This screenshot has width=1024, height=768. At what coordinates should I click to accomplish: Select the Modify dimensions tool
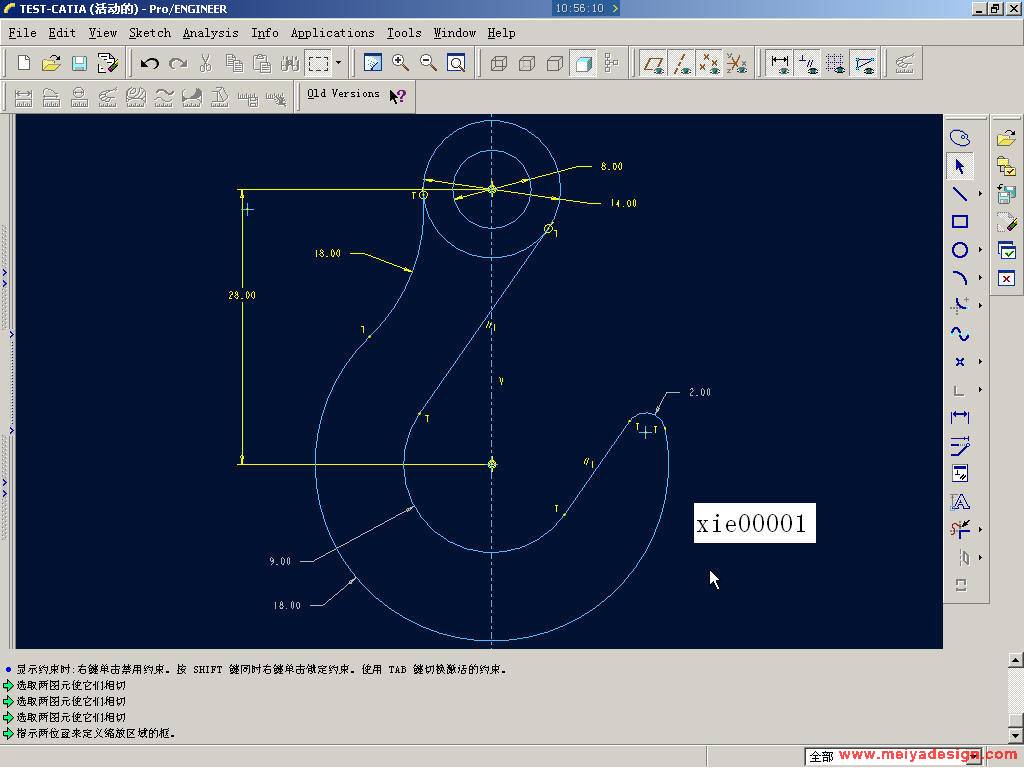pos(959,445)
